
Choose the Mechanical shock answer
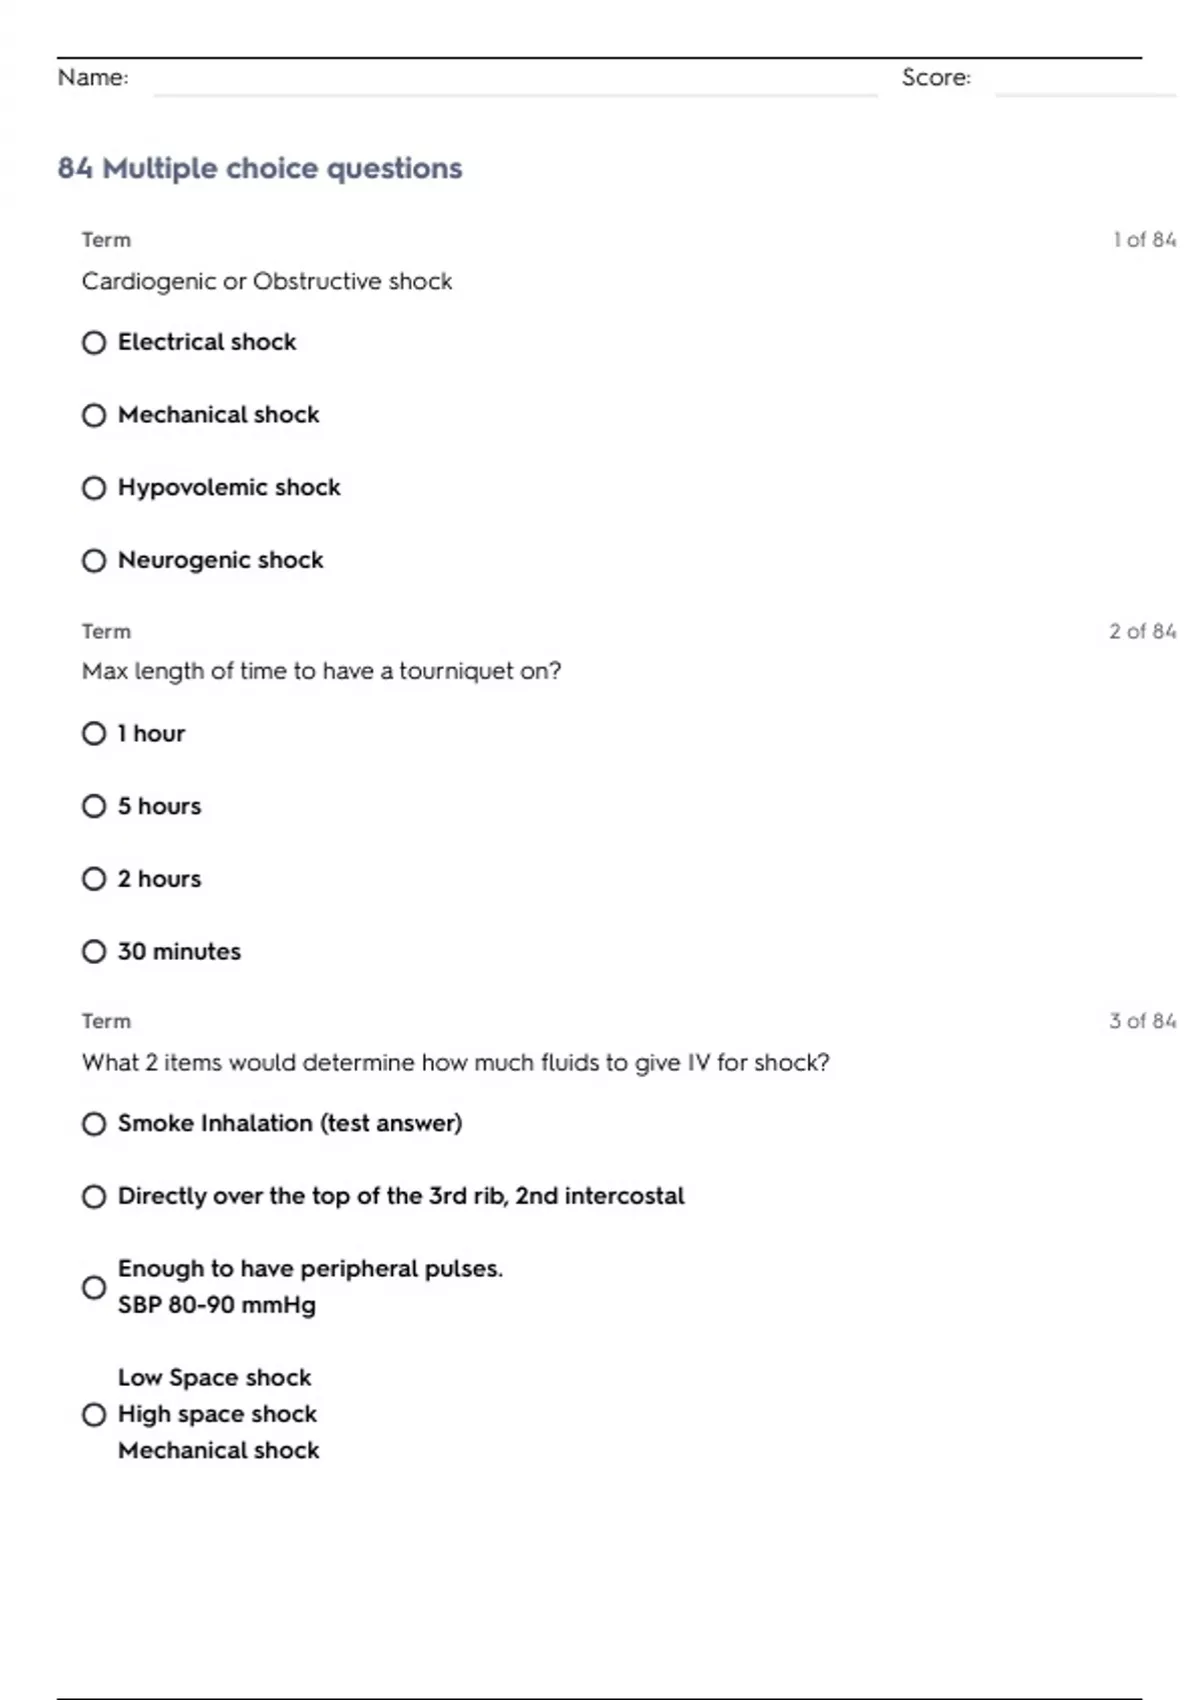point(94,415)
